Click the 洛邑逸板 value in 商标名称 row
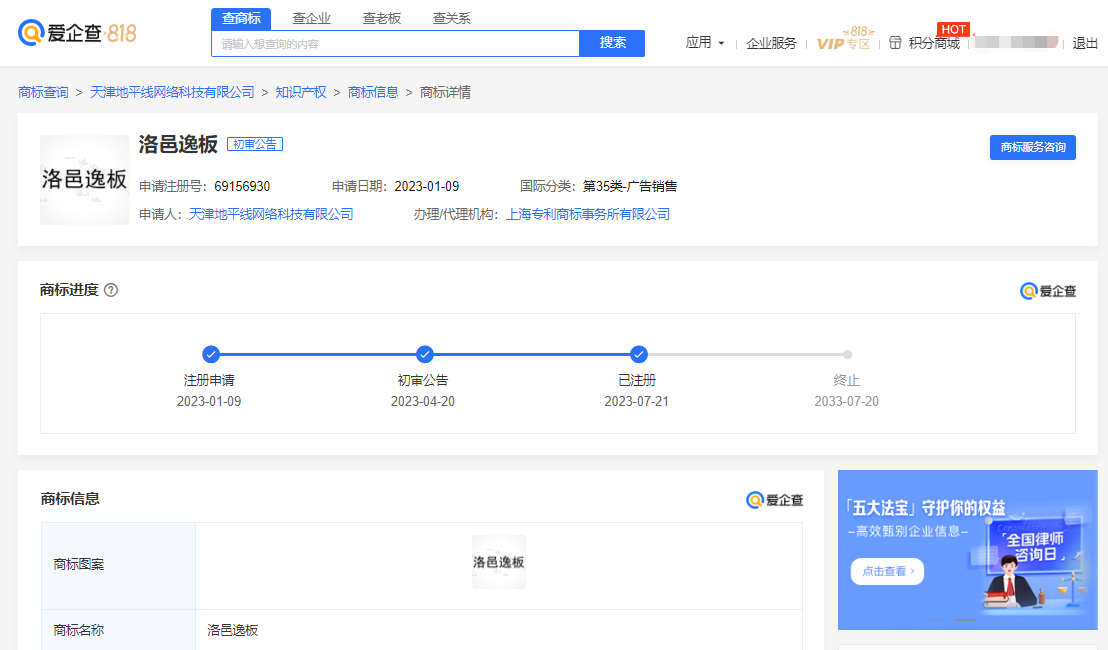This screenshot has width=1108, height=650. pos(232,630)
